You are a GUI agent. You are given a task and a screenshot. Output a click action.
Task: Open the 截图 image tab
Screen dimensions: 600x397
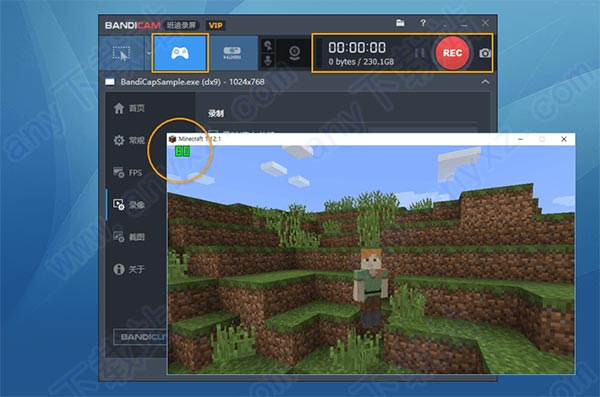[x=129, y=237]
